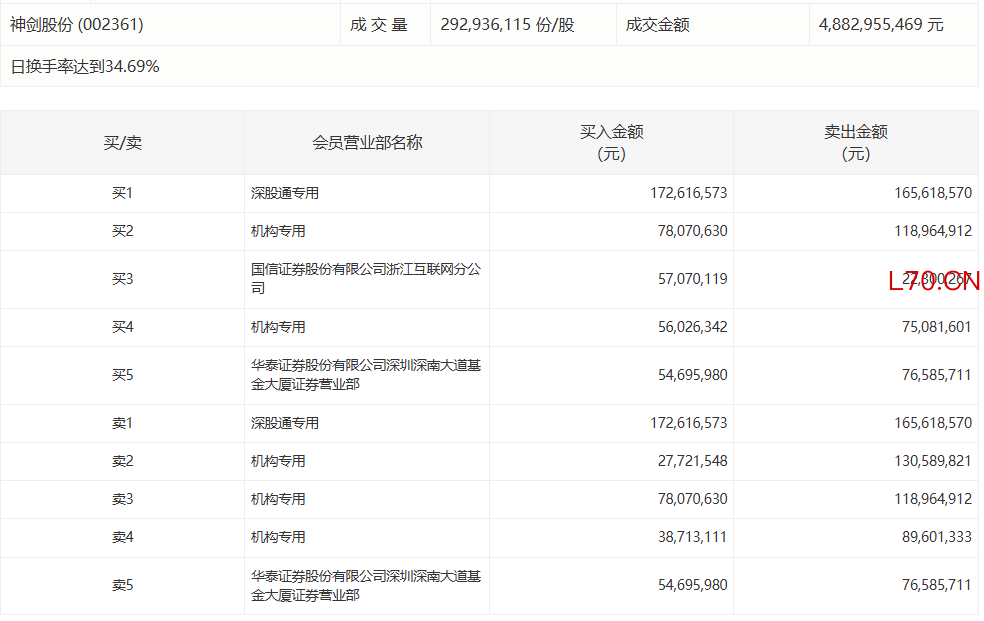Select the 成交金额 value 4,882,955,469 元
984x621 pixels.
880,25
